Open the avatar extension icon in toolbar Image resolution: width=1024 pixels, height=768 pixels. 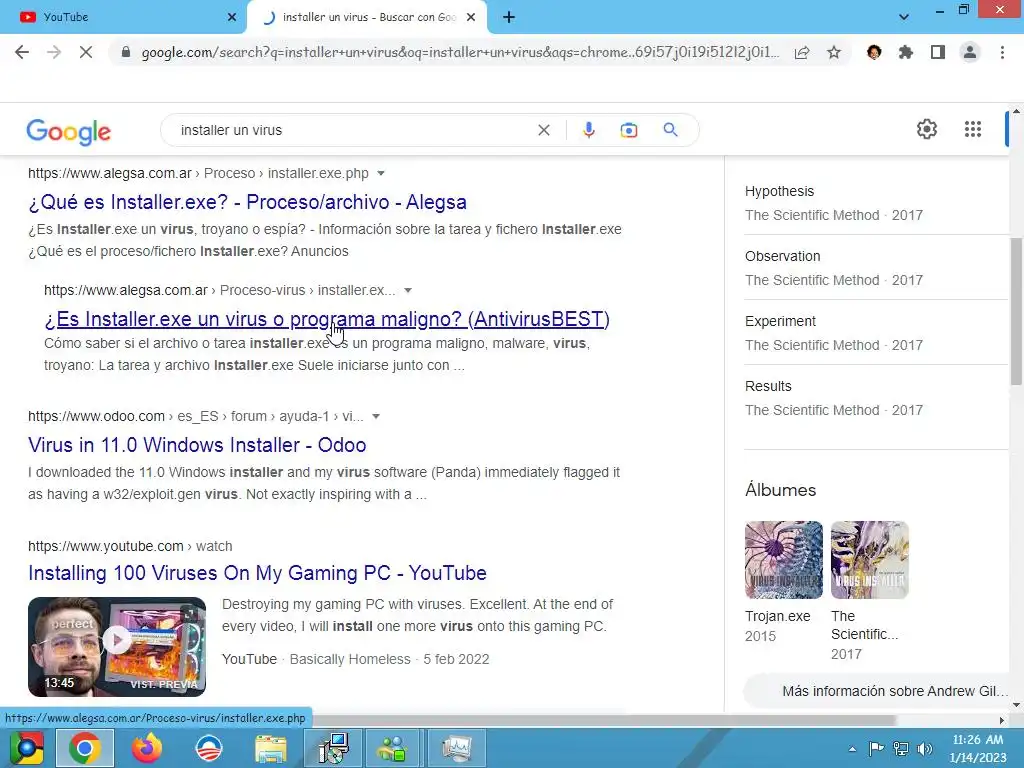tap(874, 52)
